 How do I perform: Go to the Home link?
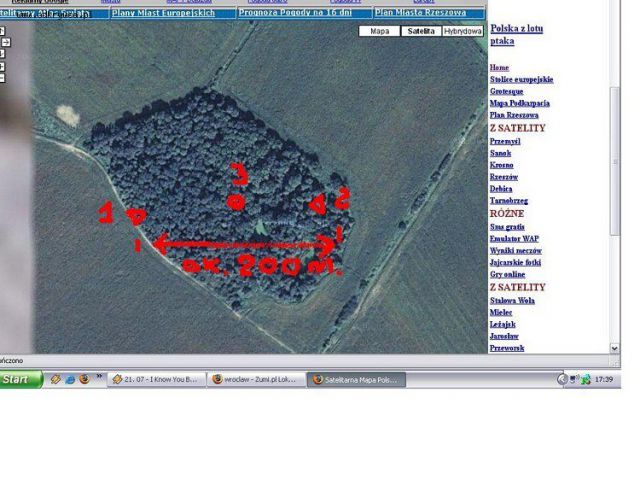click(499, 67)
